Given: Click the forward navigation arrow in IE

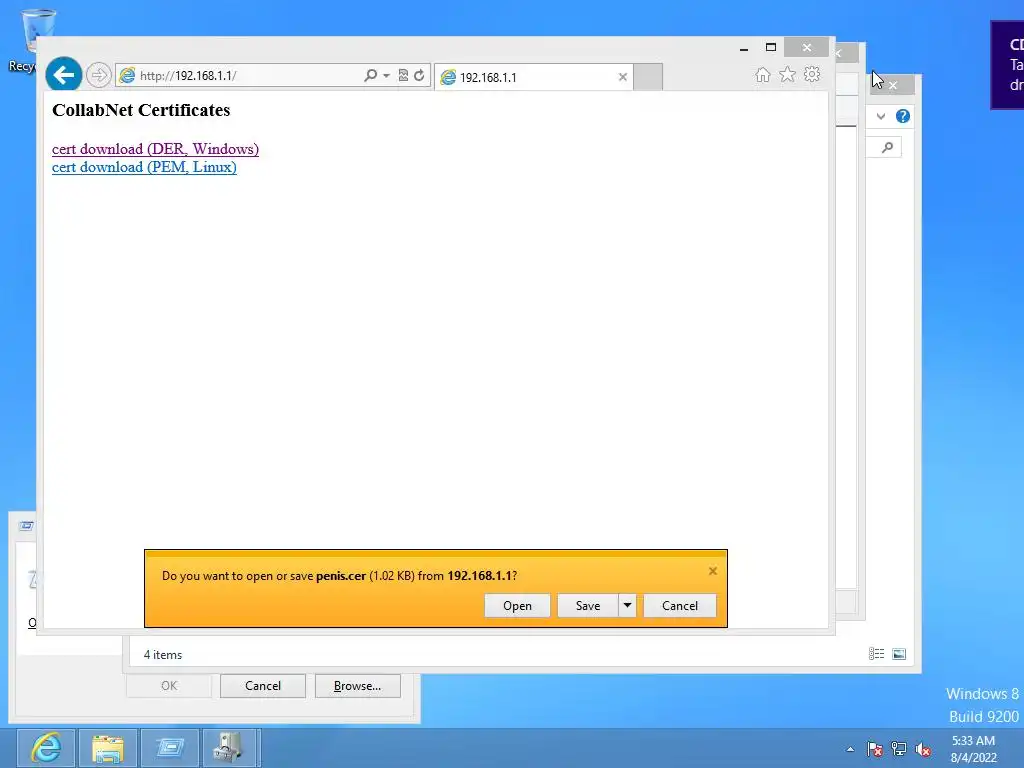Looking at the screenshot, I should (99, 75).
